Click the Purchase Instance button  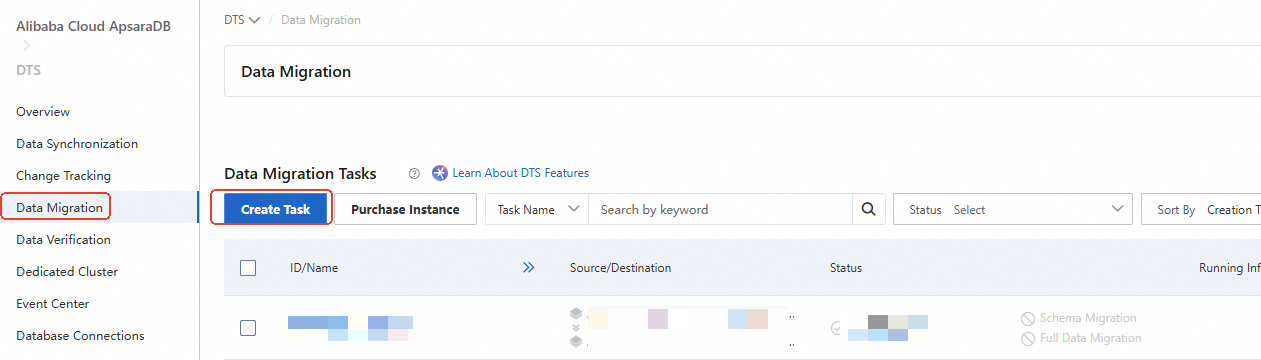click(x=405, y=209)
